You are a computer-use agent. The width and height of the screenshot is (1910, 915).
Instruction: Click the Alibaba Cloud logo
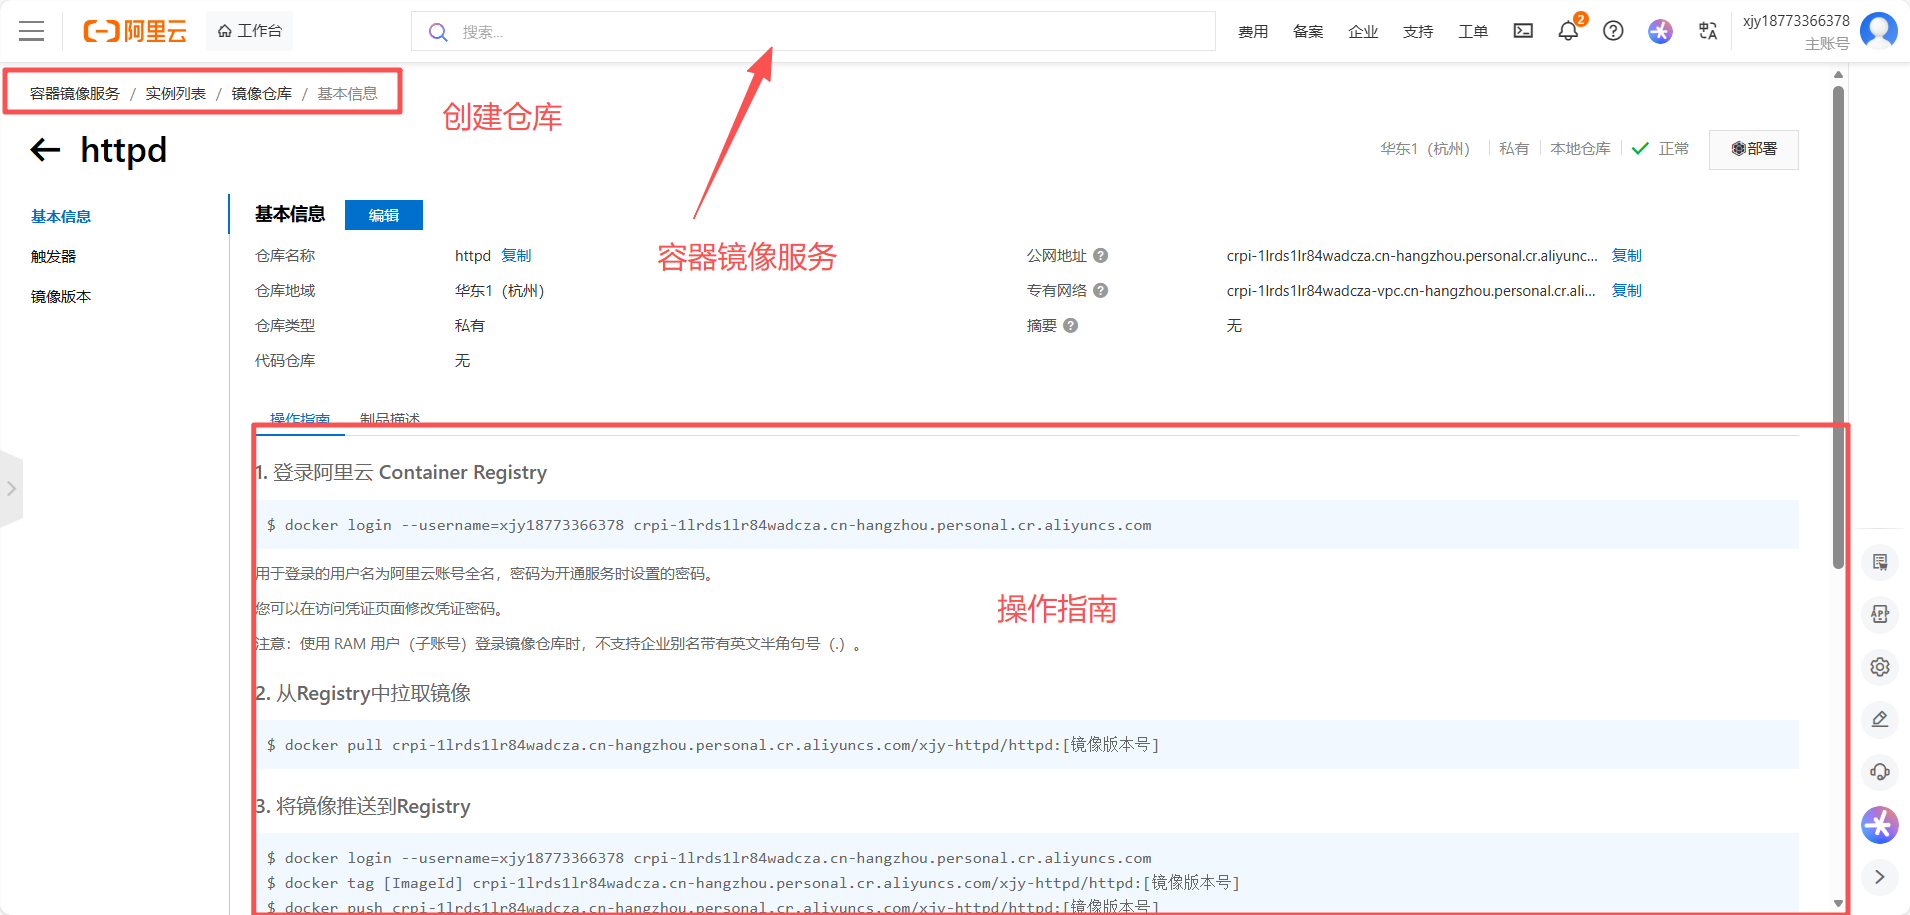tap(135, 31)
